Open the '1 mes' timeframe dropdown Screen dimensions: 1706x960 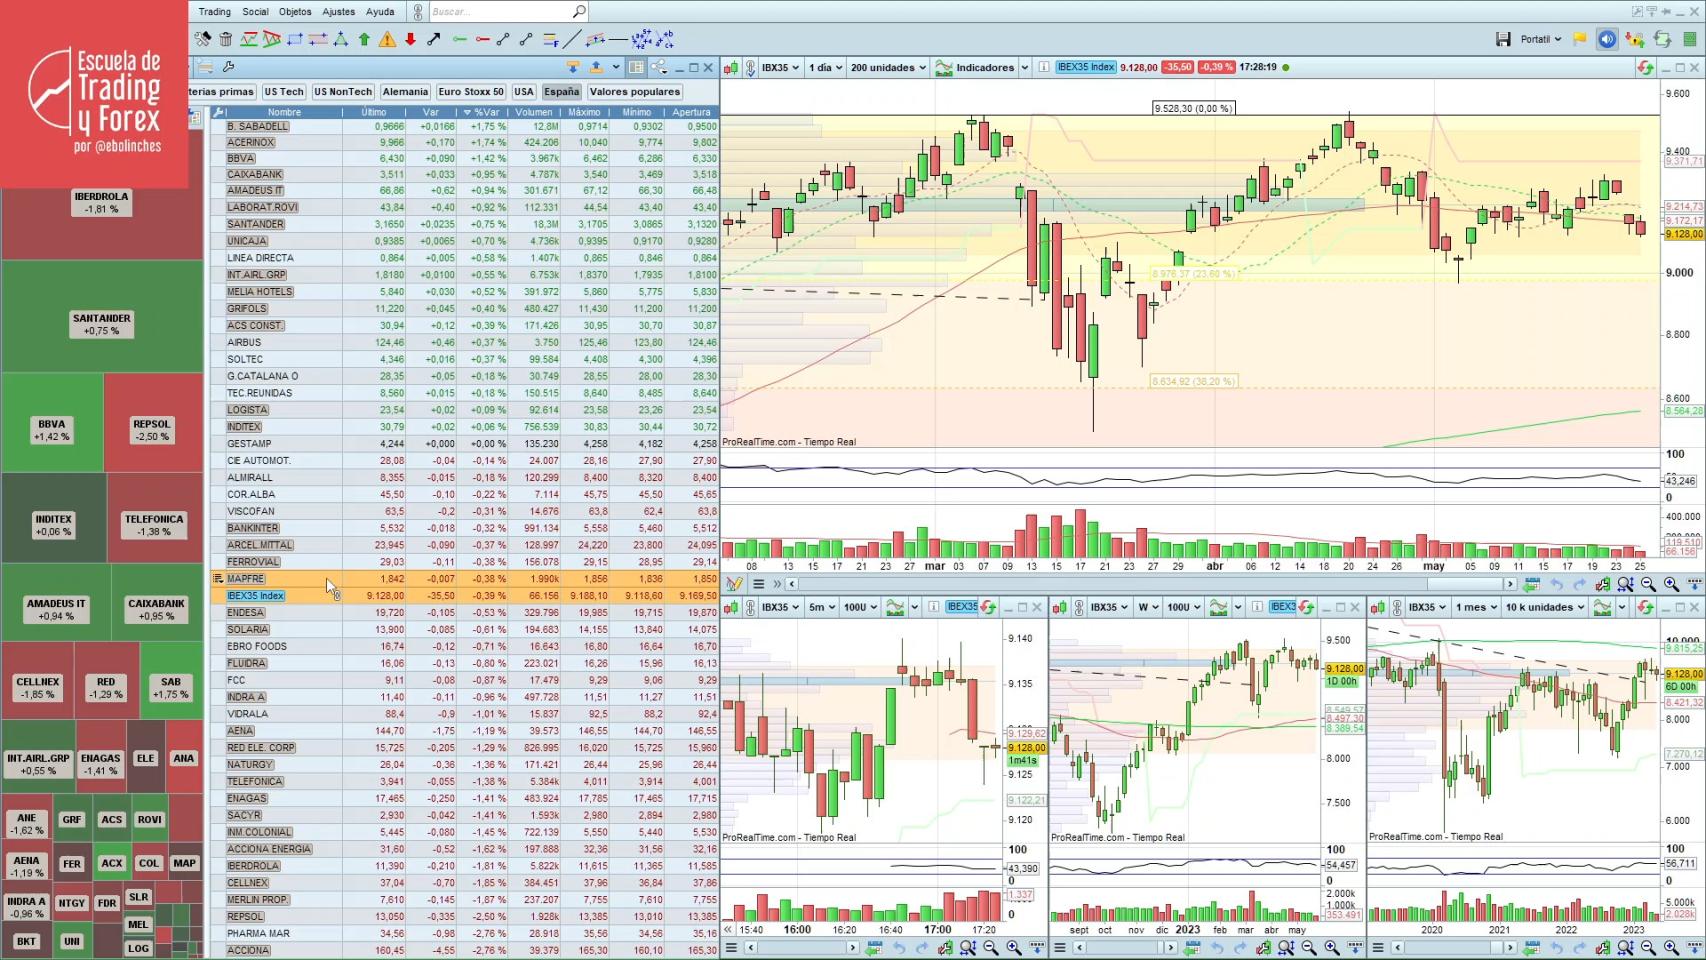coord(1476,607)
